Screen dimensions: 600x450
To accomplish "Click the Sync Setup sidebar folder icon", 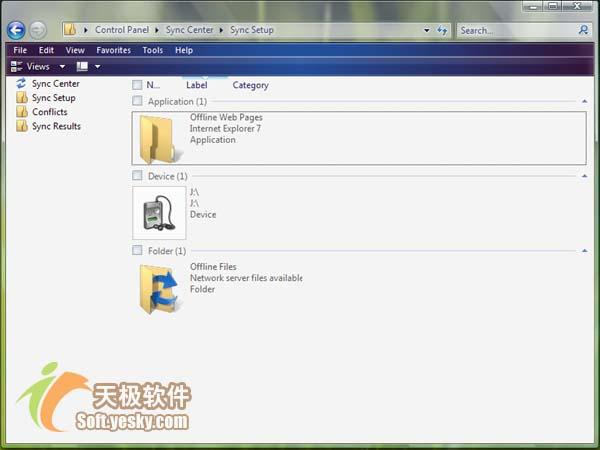I will point(22,98).
